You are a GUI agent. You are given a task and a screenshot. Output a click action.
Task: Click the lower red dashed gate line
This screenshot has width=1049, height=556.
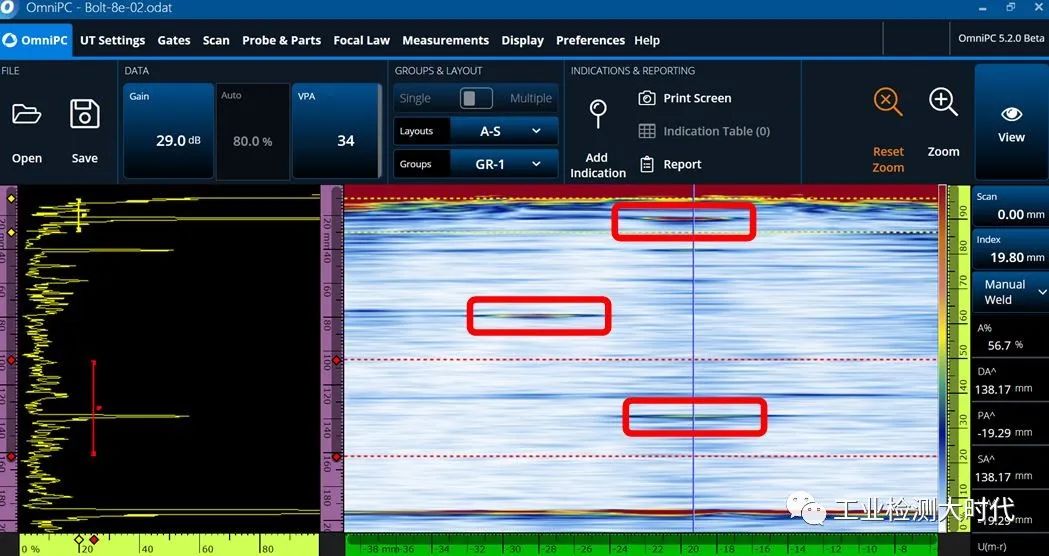pyautogui.click(x=640, y=456)
